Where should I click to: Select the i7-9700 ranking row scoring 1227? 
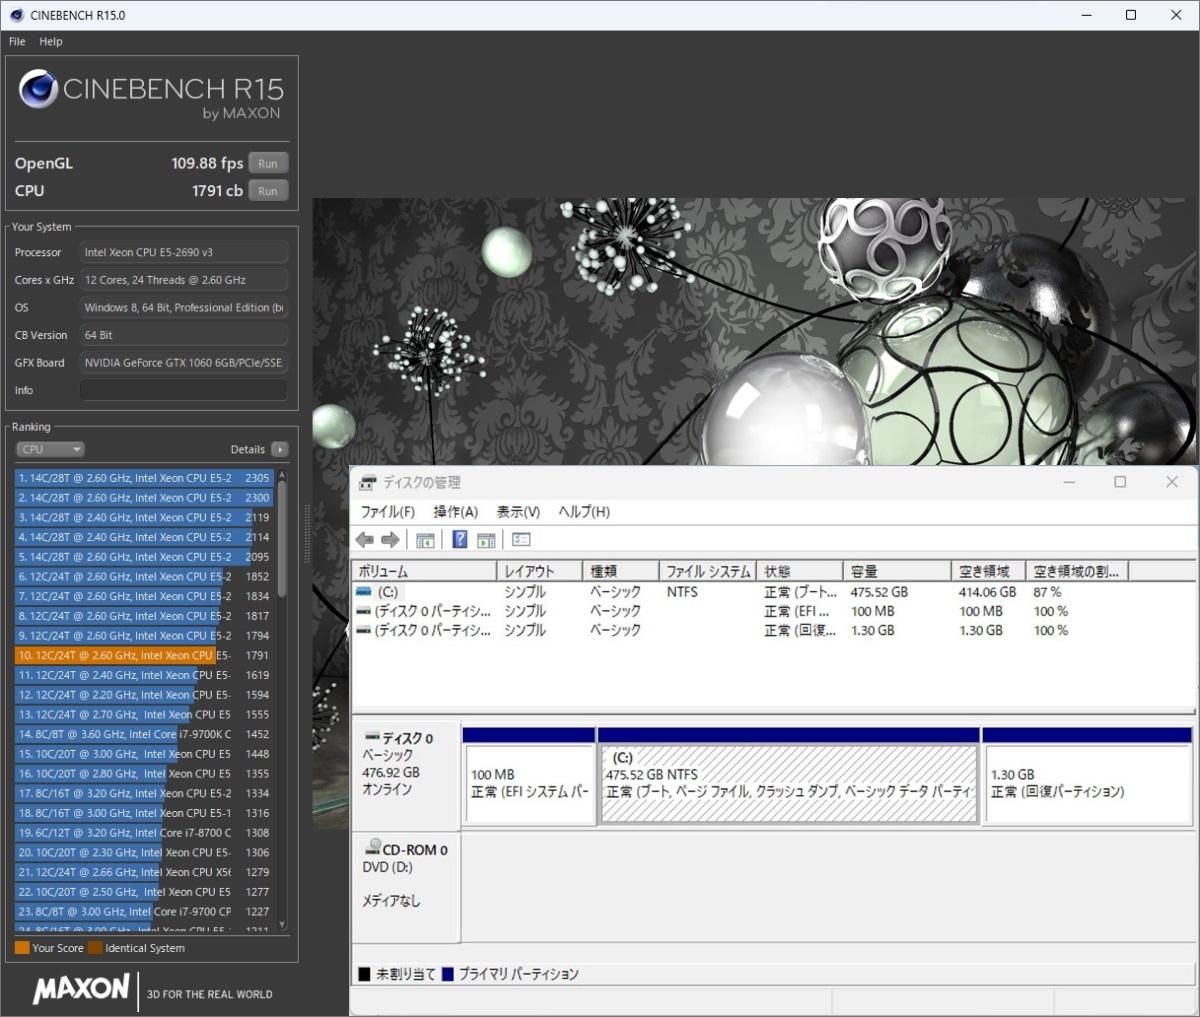[144, 911]
